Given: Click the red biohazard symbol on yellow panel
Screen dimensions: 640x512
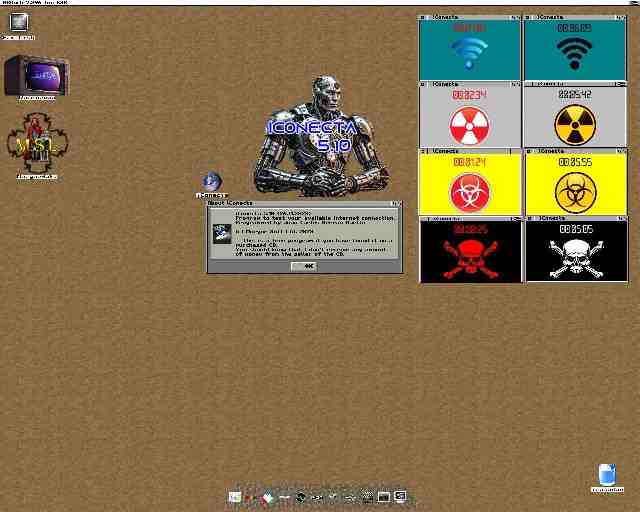Looking at the screenshot, I should [x=469, y=191].
